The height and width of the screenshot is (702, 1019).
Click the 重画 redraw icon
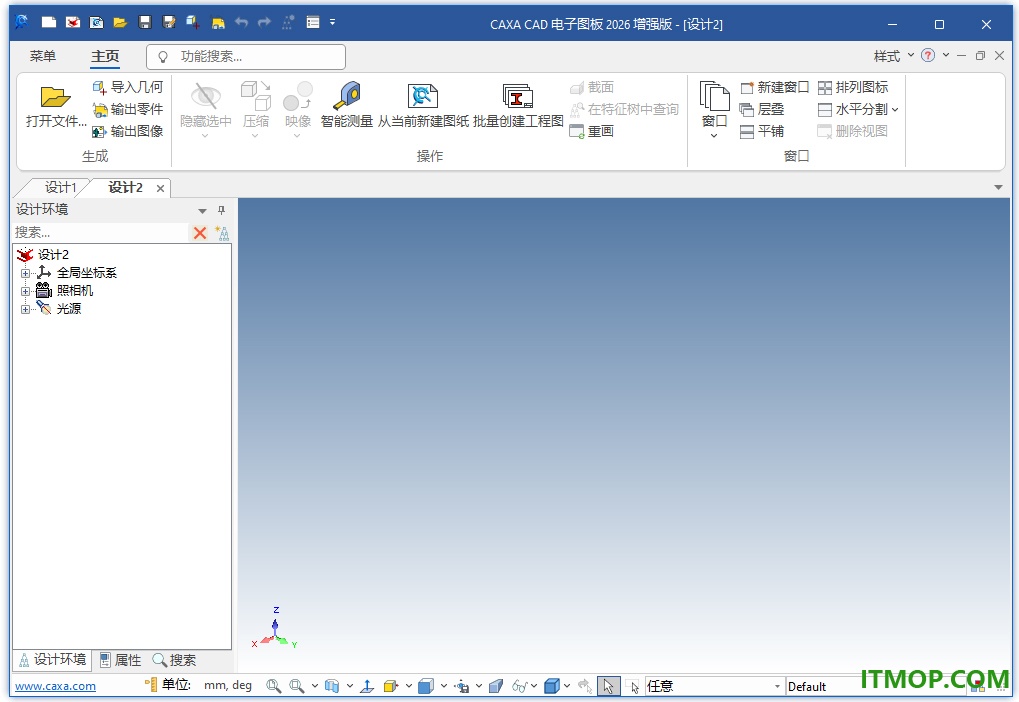576,131
